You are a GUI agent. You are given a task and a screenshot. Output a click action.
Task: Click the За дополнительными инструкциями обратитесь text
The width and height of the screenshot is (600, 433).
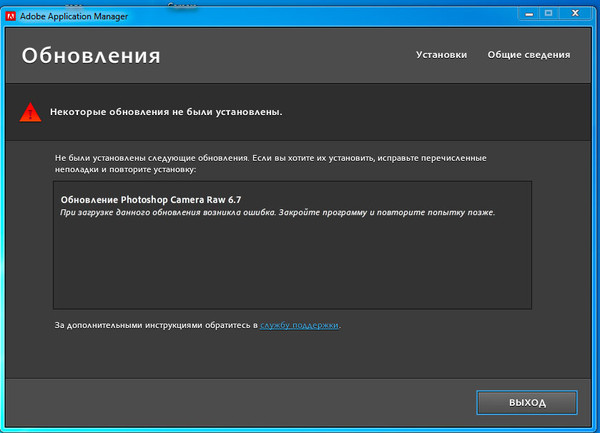coord(156,325)
